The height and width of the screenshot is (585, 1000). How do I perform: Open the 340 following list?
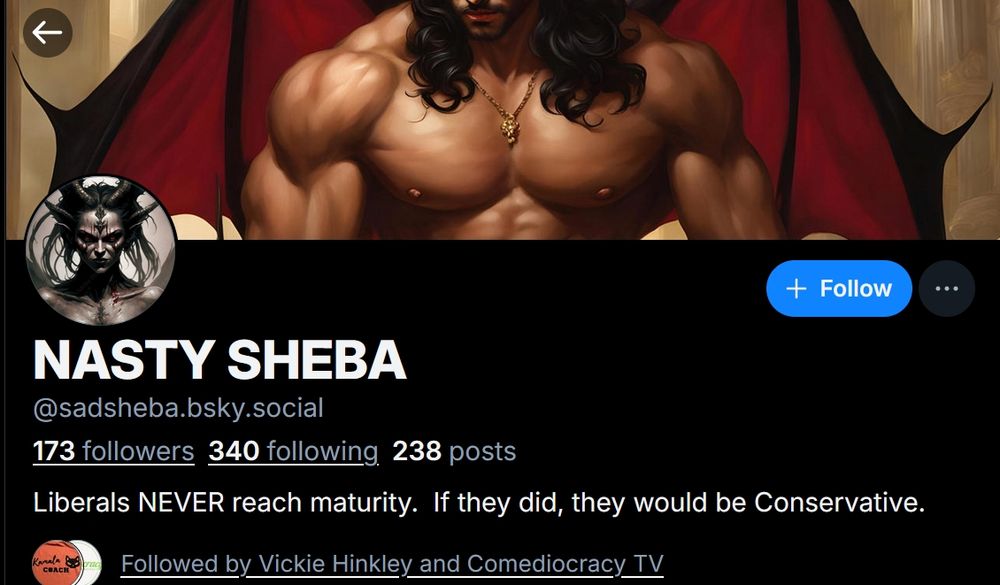pos(293,451)
